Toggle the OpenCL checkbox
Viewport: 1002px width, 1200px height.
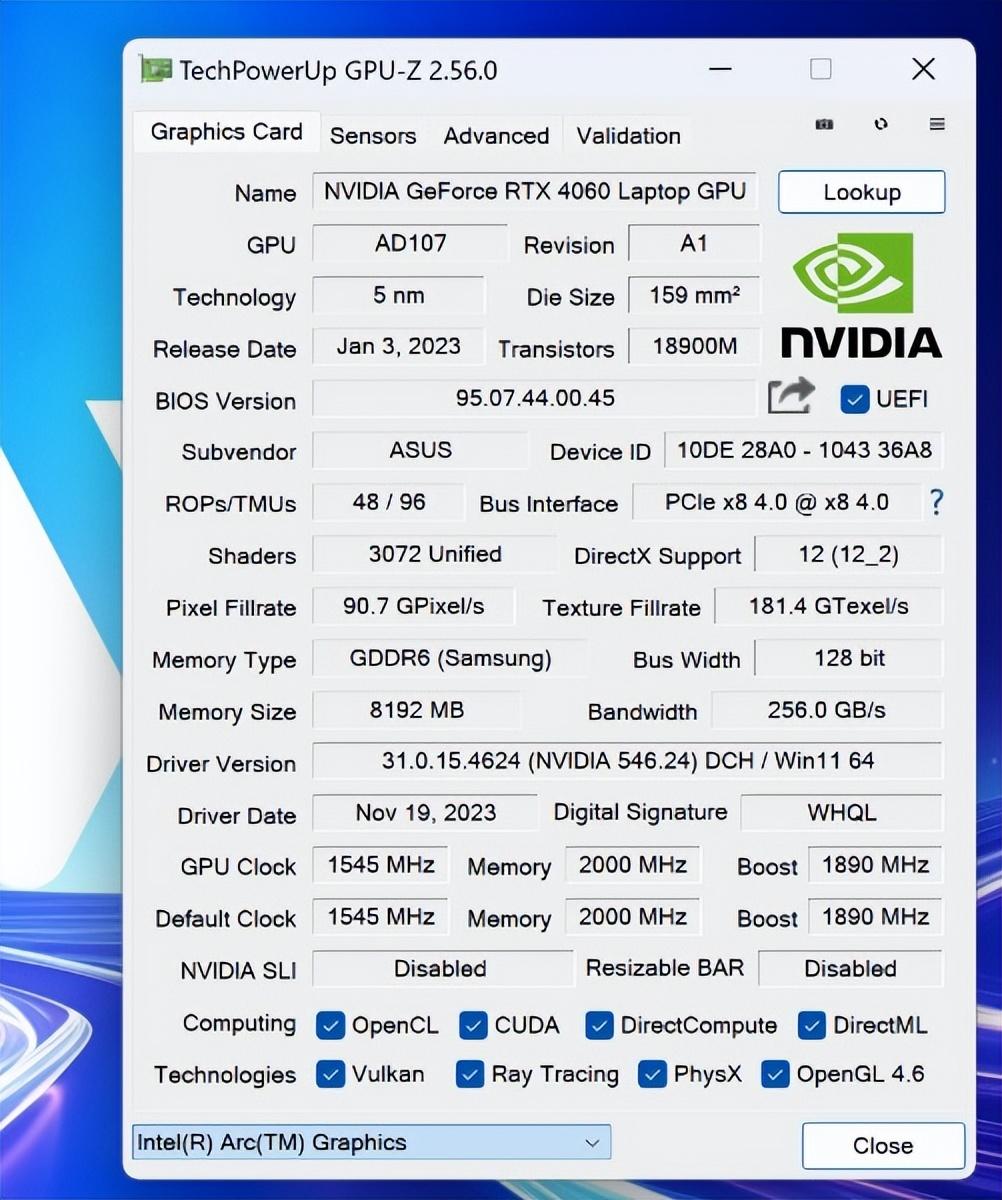[x=330, y=1025]
